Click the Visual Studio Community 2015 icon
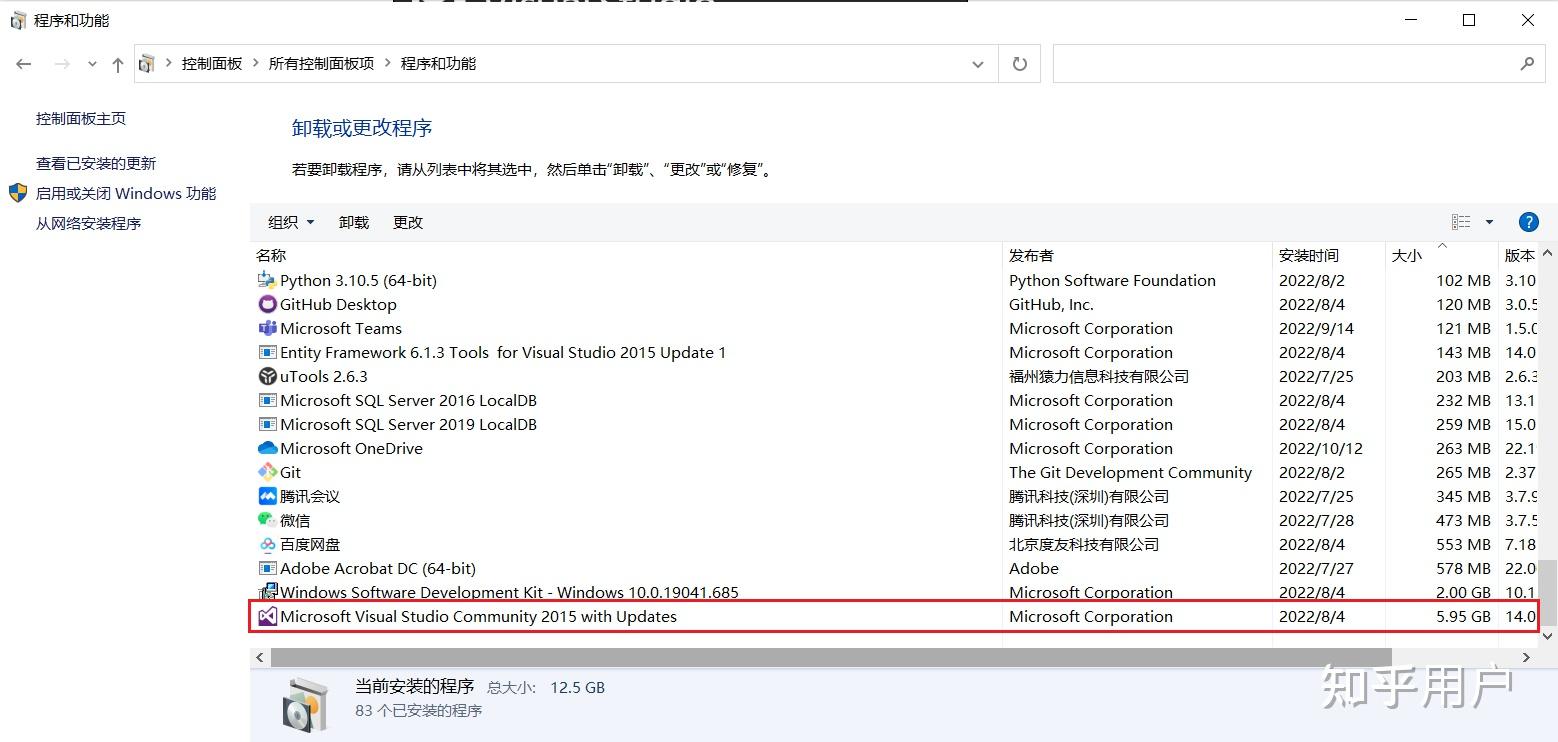This screenshot has width=1558, height=742. coord(267,616)
